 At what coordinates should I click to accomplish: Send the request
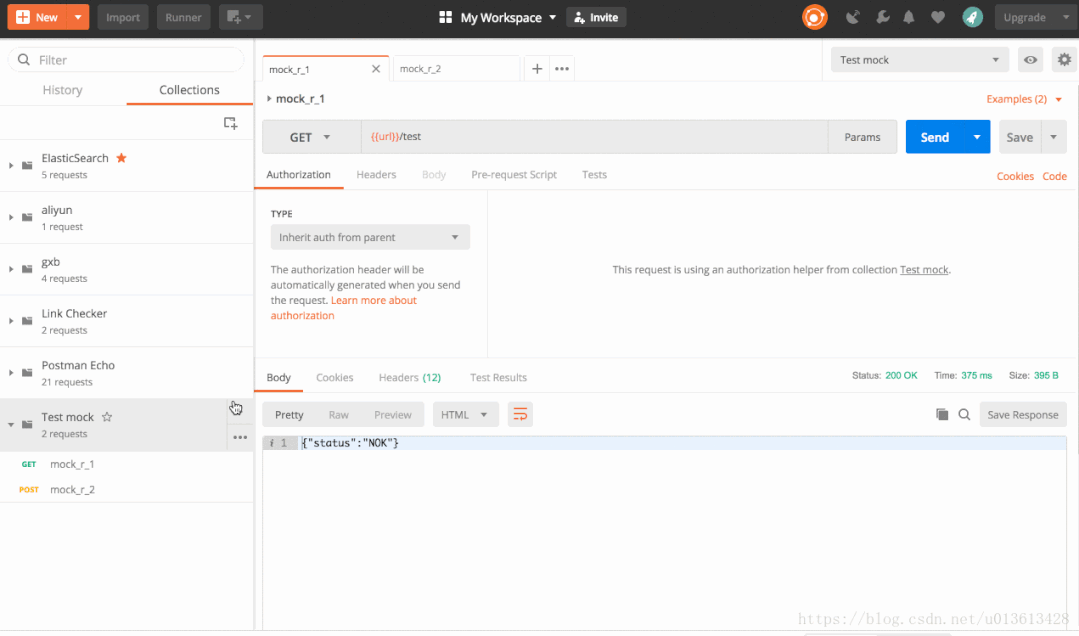click(x=934, y=137)
